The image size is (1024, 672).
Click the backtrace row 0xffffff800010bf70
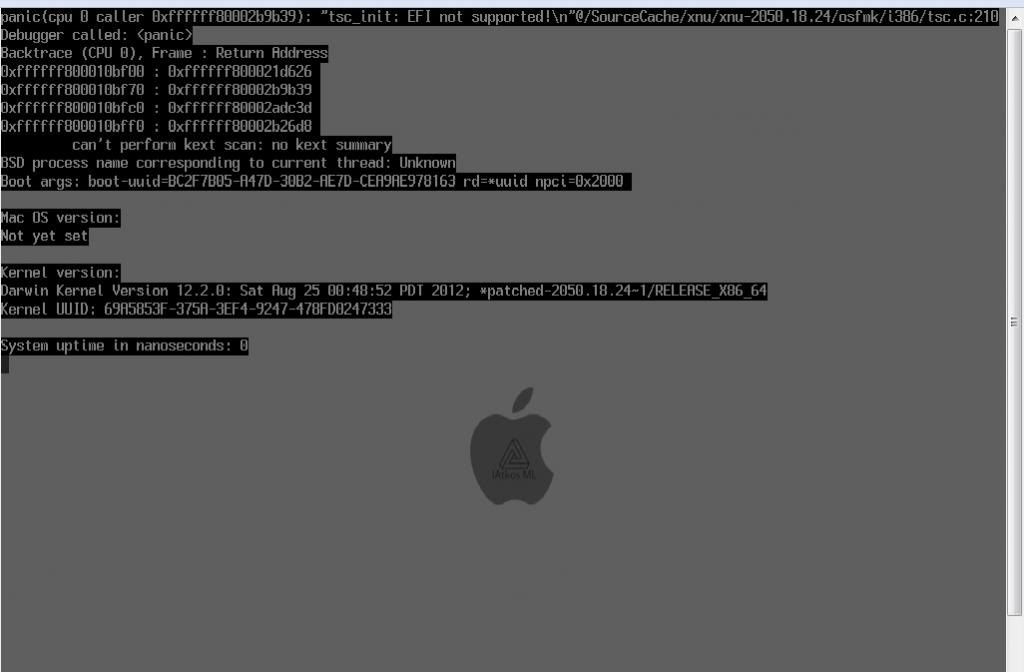tap(156, 89)
